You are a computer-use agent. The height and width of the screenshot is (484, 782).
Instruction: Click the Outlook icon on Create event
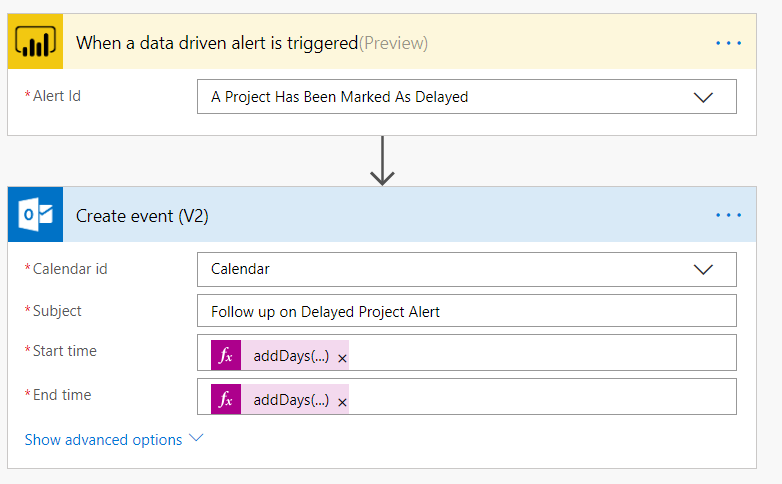(35, 215)
